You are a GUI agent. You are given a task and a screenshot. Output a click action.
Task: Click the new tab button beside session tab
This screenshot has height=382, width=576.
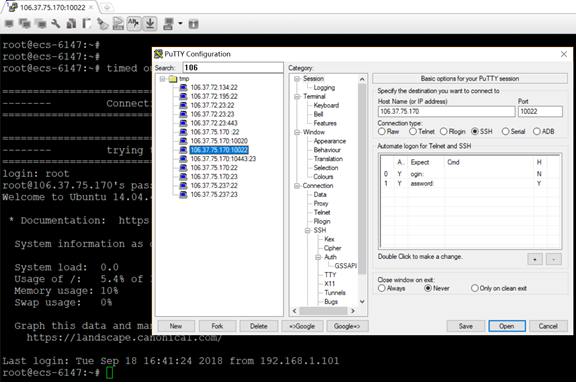106,7
